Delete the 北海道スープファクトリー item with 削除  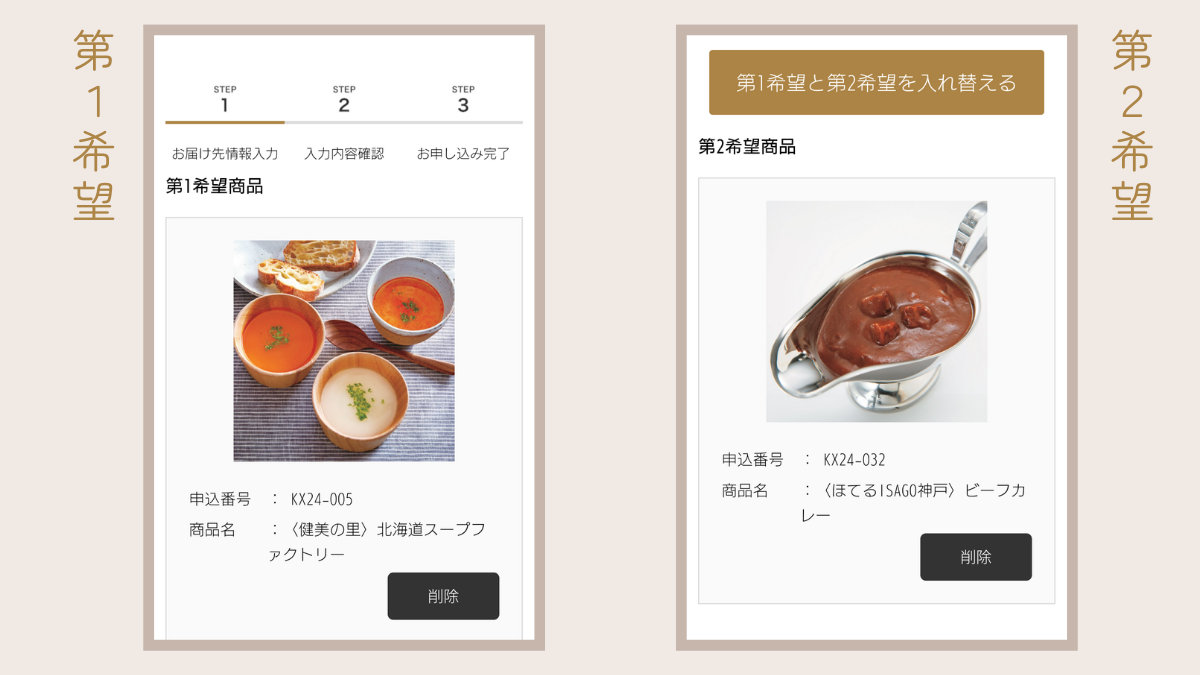pos(443,596)
